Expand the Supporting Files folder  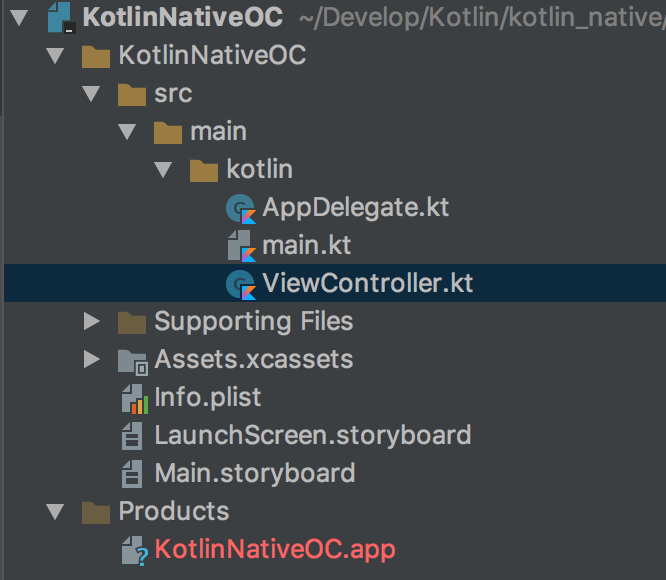coord(92,321)
